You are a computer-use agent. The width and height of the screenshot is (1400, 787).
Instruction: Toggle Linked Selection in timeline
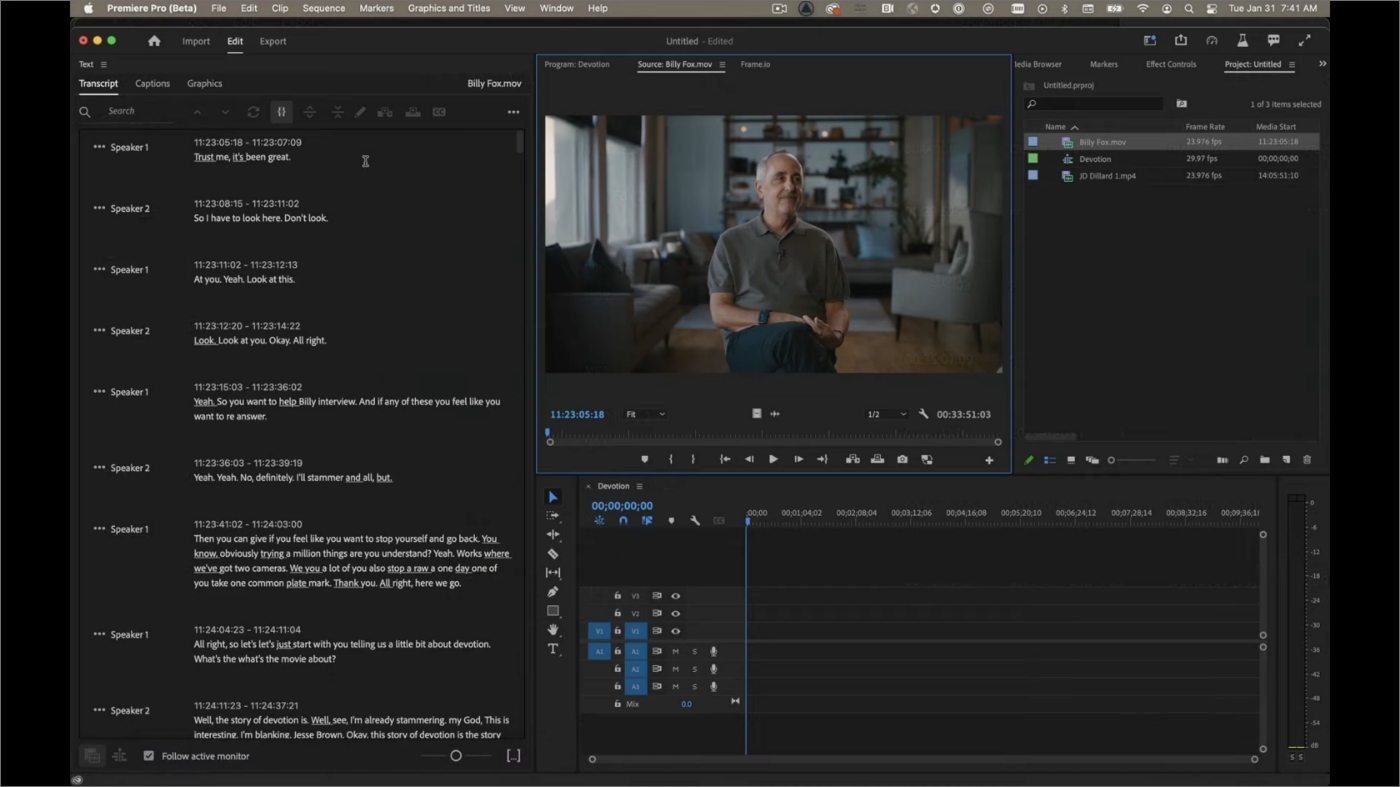pos(647,521)
